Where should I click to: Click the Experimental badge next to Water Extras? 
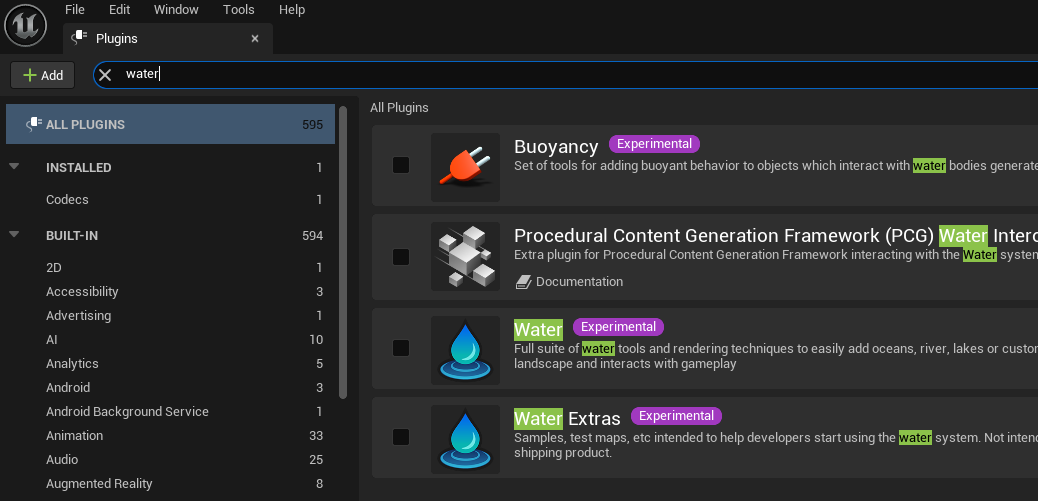point(676,416)
